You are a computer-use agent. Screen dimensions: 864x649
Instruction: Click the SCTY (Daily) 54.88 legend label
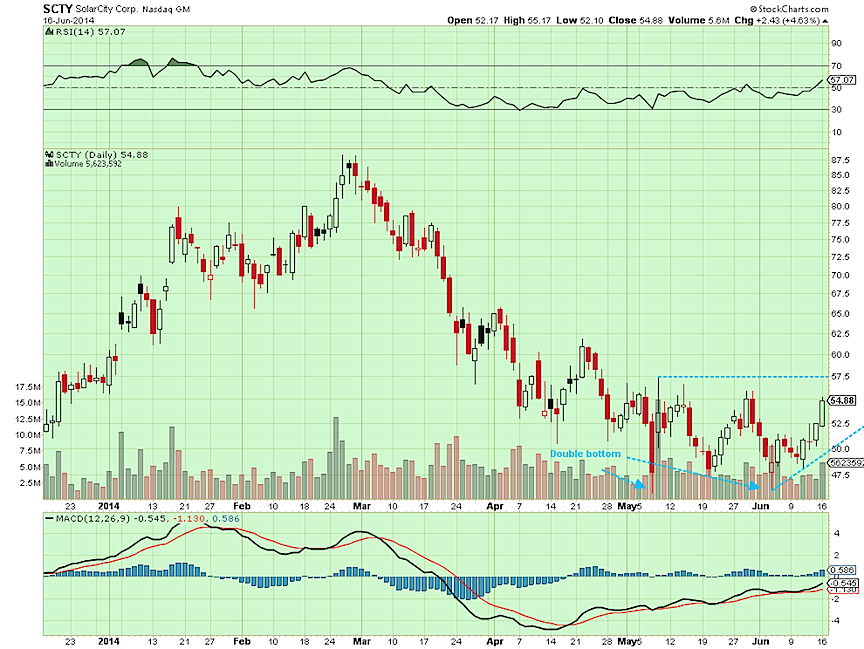tap(102, 155)
